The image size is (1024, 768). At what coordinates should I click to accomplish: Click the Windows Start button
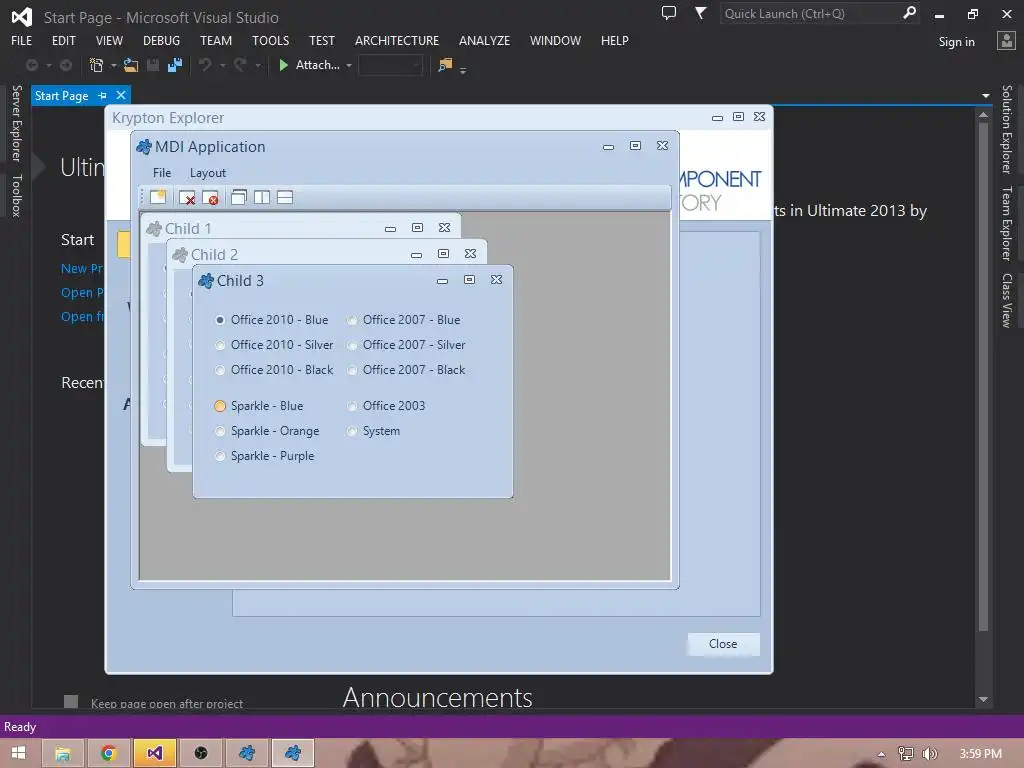point(18,753)
